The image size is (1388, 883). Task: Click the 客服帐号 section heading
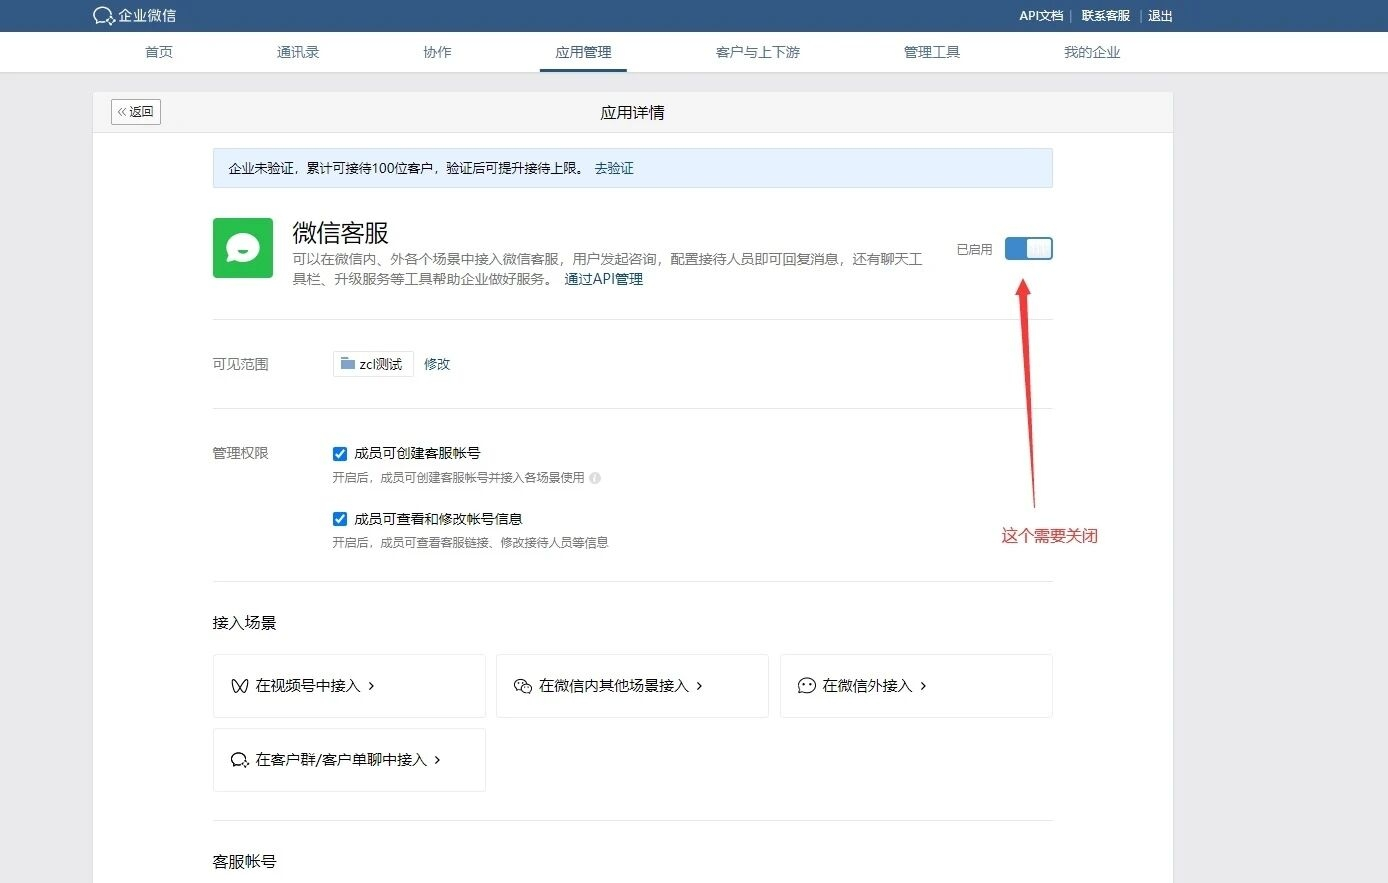click(x=244, y=862)
